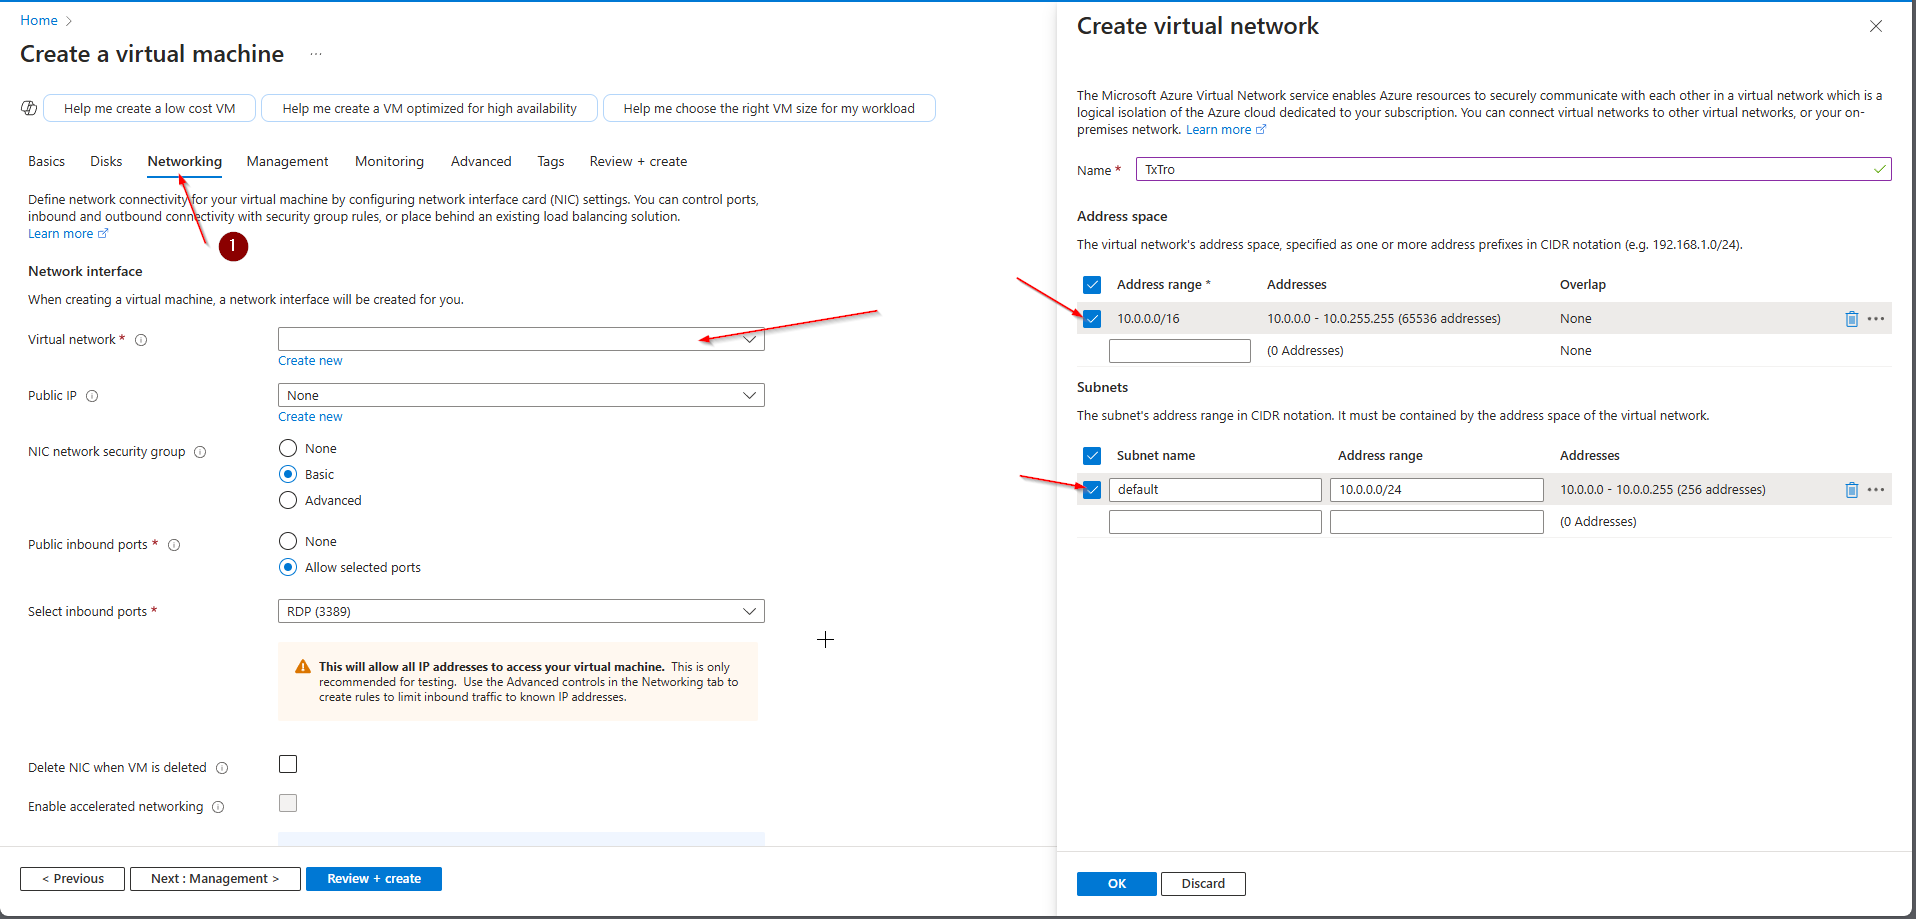
Task: Click OK to create virtual network
Action: (1116, 883)
